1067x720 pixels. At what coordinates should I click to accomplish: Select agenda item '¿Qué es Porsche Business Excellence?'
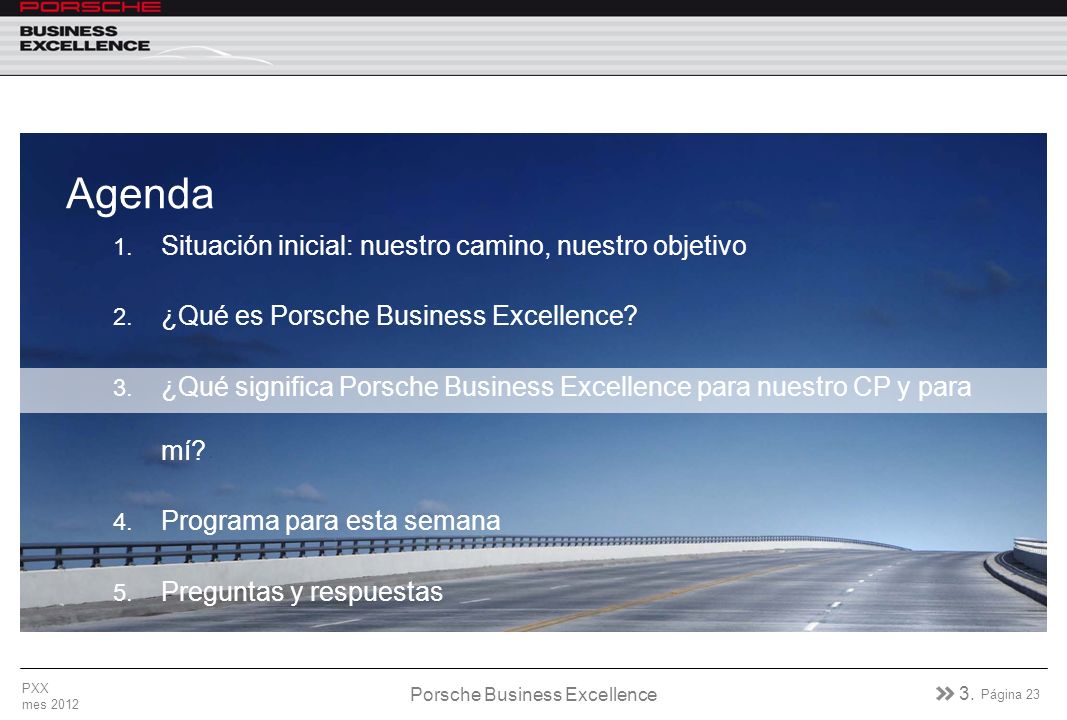(x=399, y=316)
